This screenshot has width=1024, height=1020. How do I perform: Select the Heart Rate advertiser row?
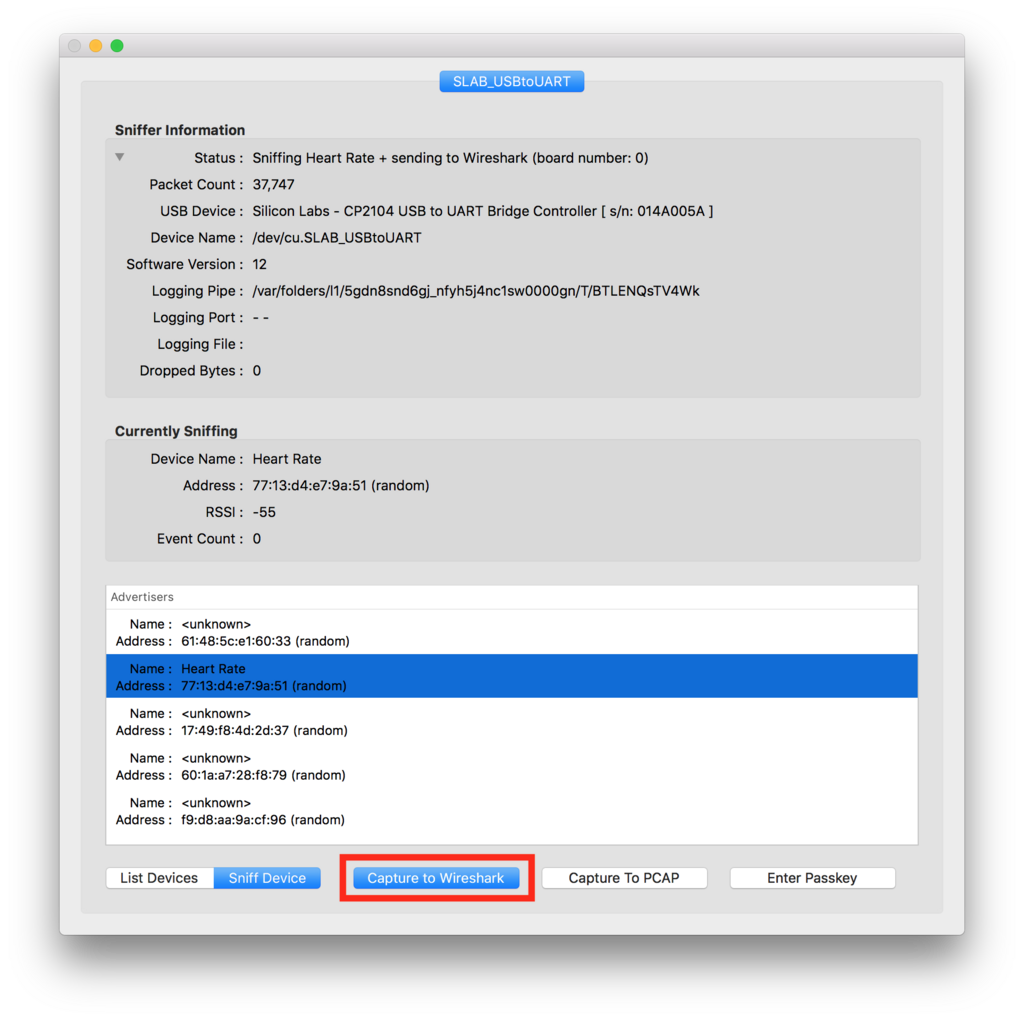tap(512, 677)
